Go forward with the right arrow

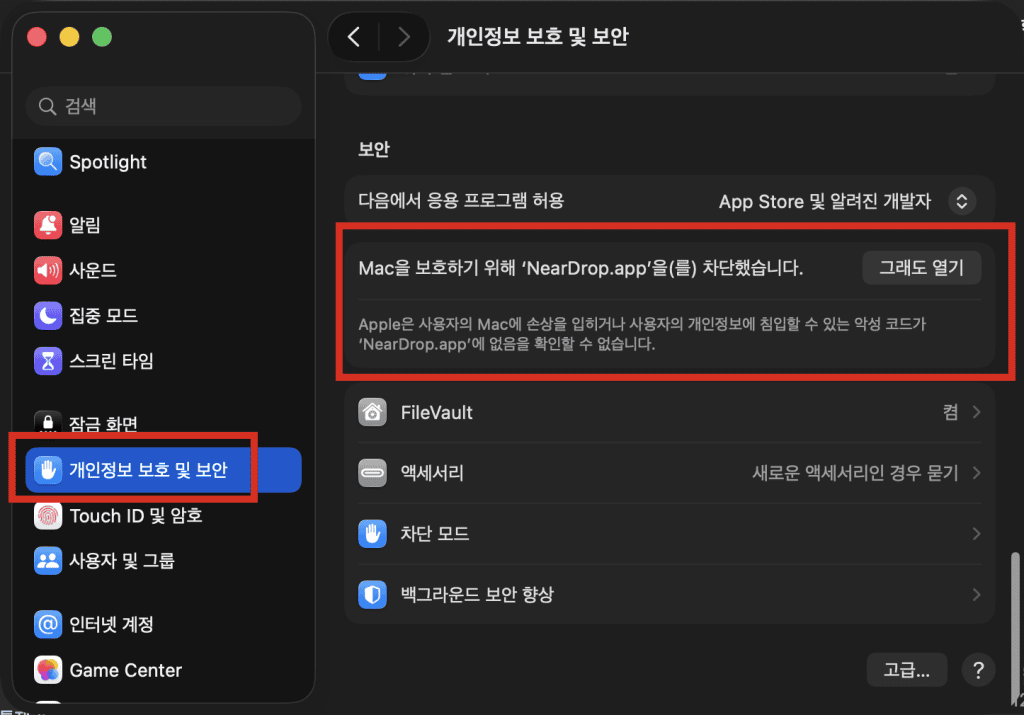(x=404, y=37)
